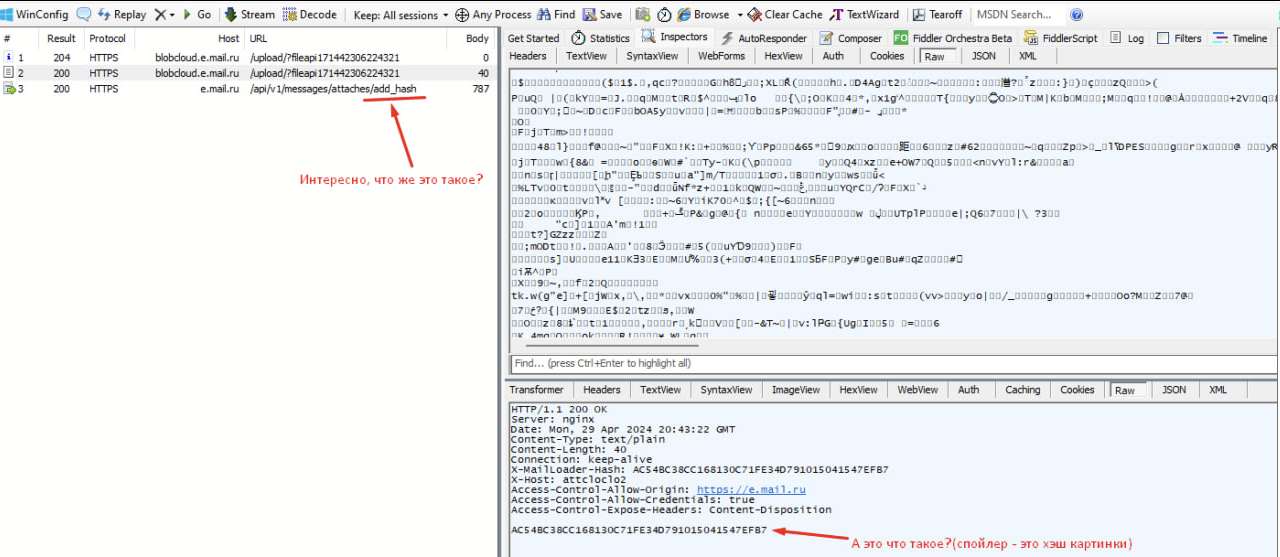Switch to the Statistics tab

coord(600,38)
